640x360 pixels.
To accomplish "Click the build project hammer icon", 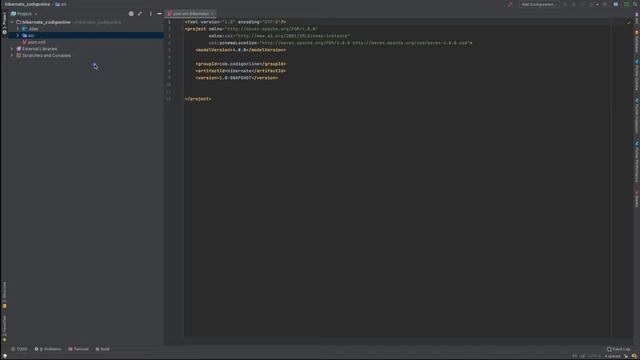I will 510,4.
